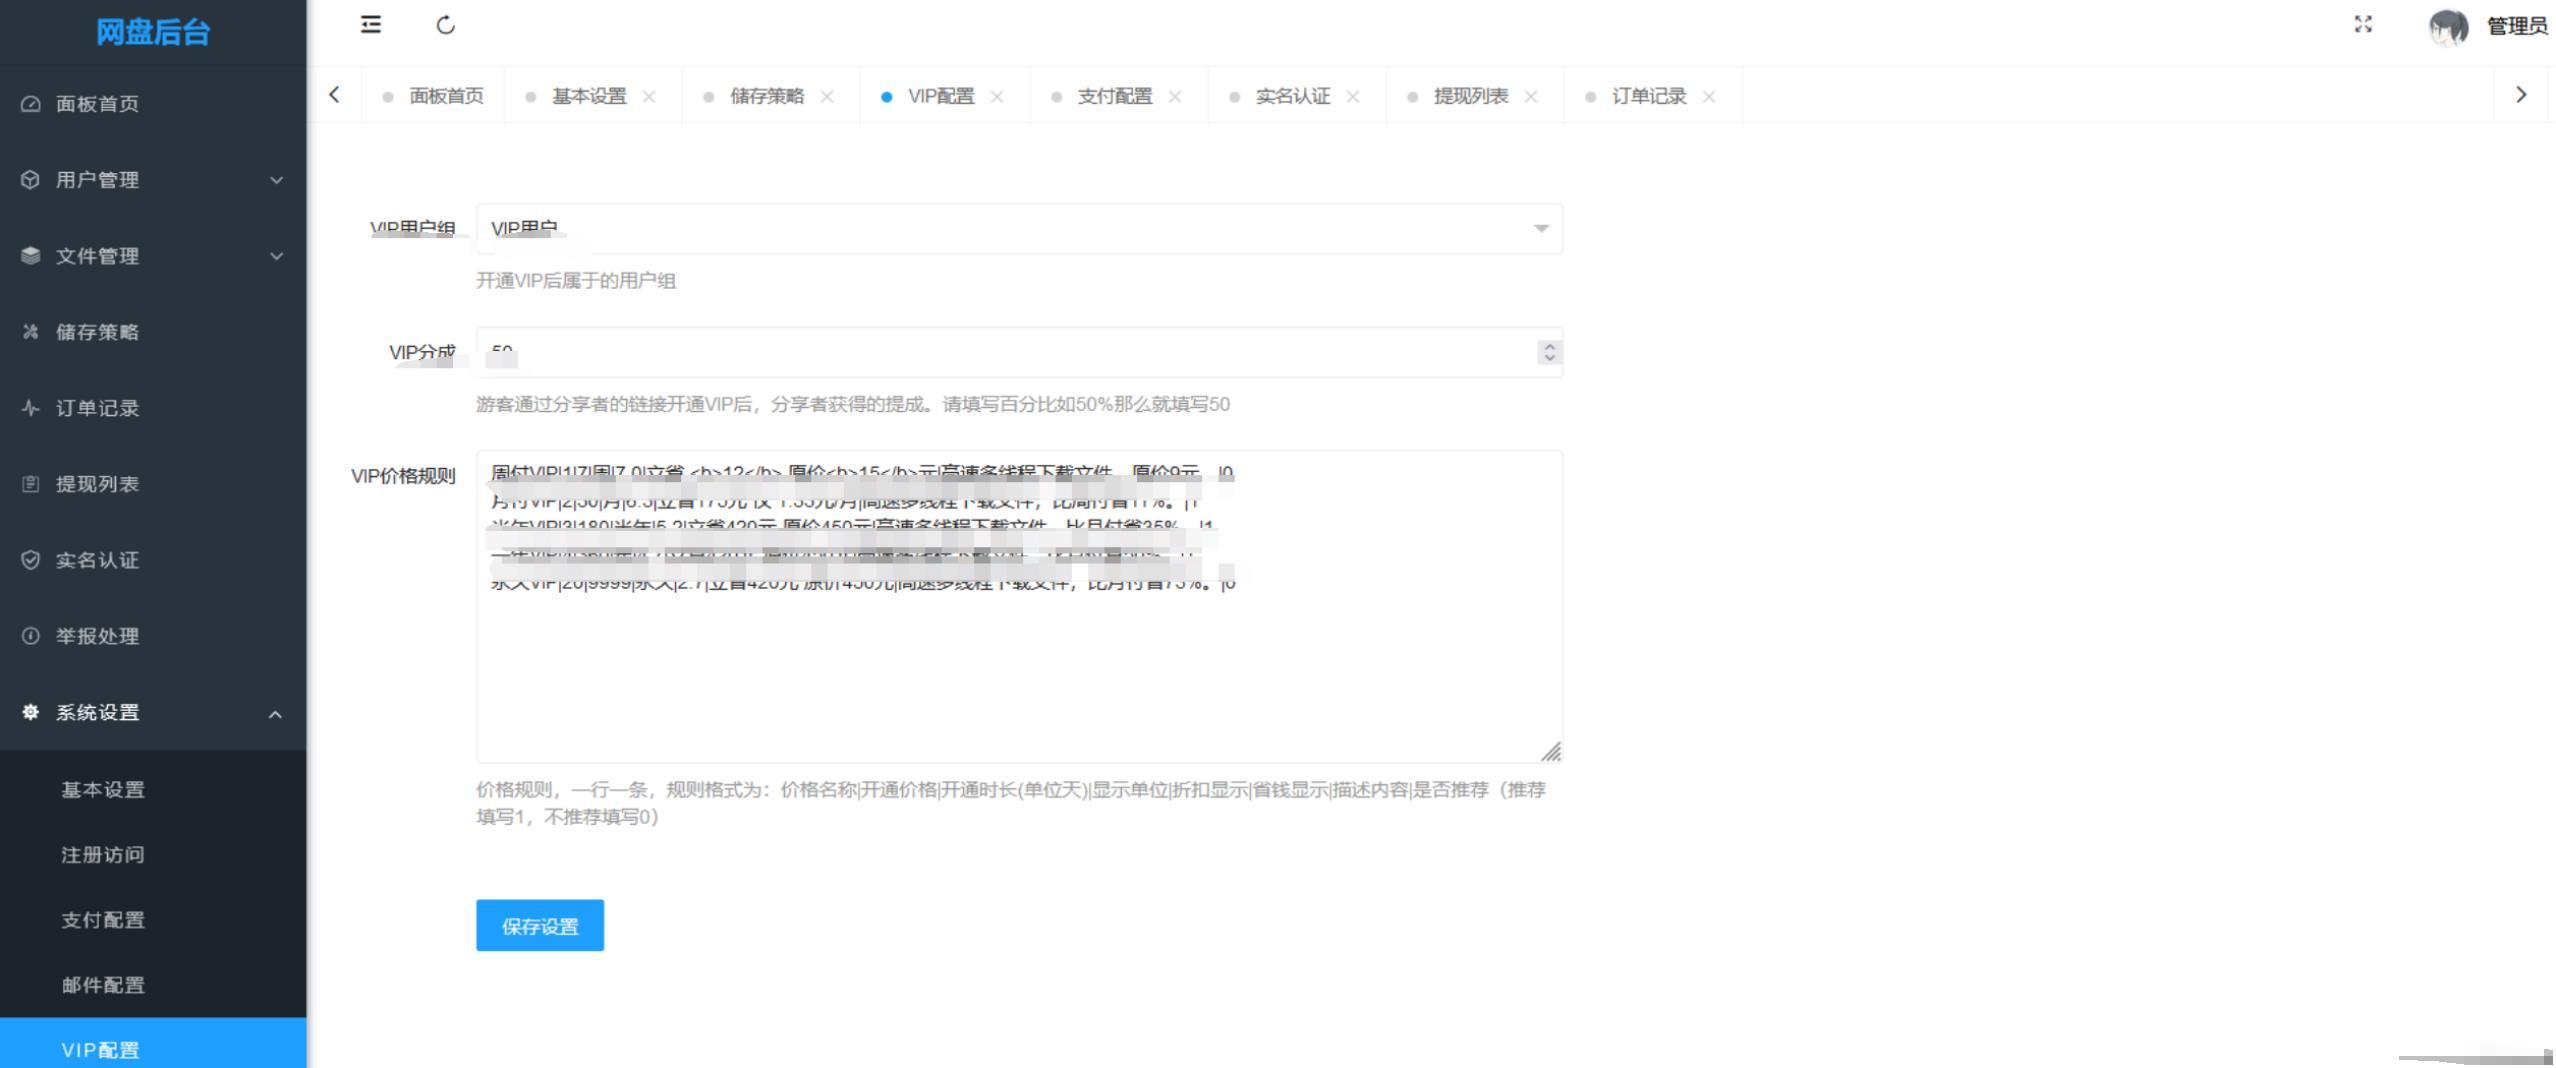Viewport: 2556px width, 1068px height.
Task: Close the VIP配置 tab
Action: [x=997, y=97]
